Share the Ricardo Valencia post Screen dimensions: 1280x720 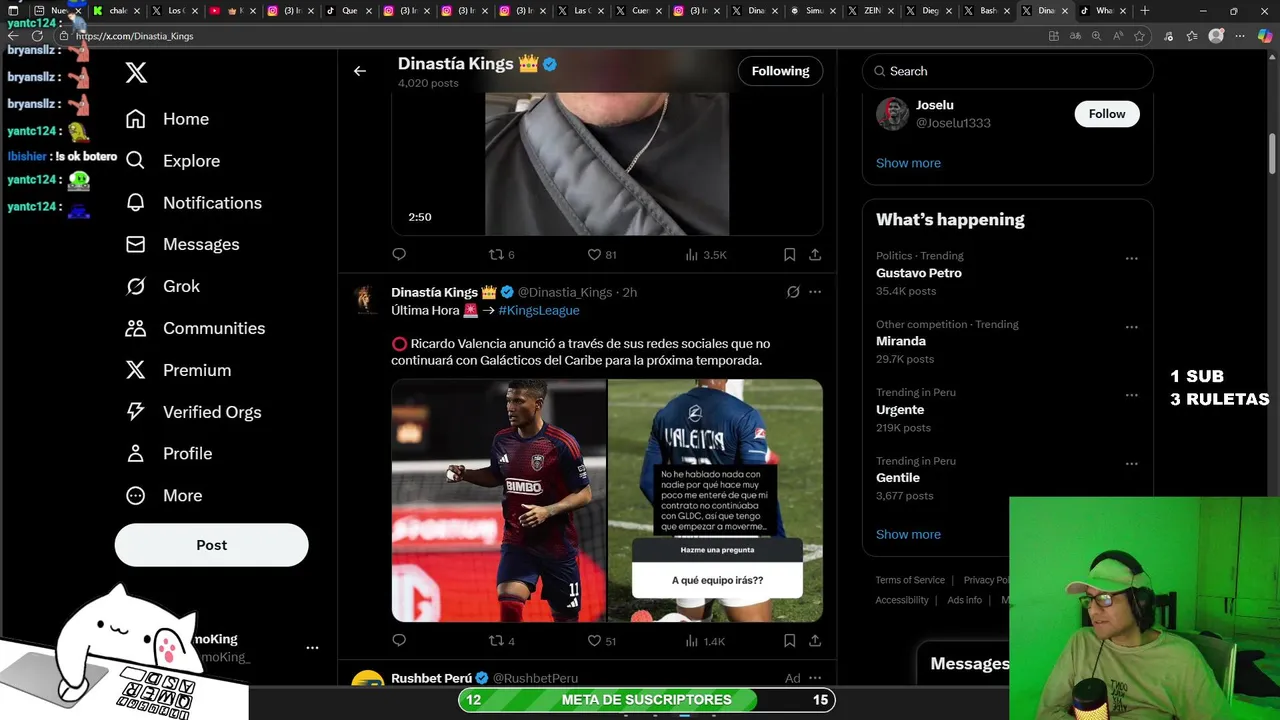point(815,641)
